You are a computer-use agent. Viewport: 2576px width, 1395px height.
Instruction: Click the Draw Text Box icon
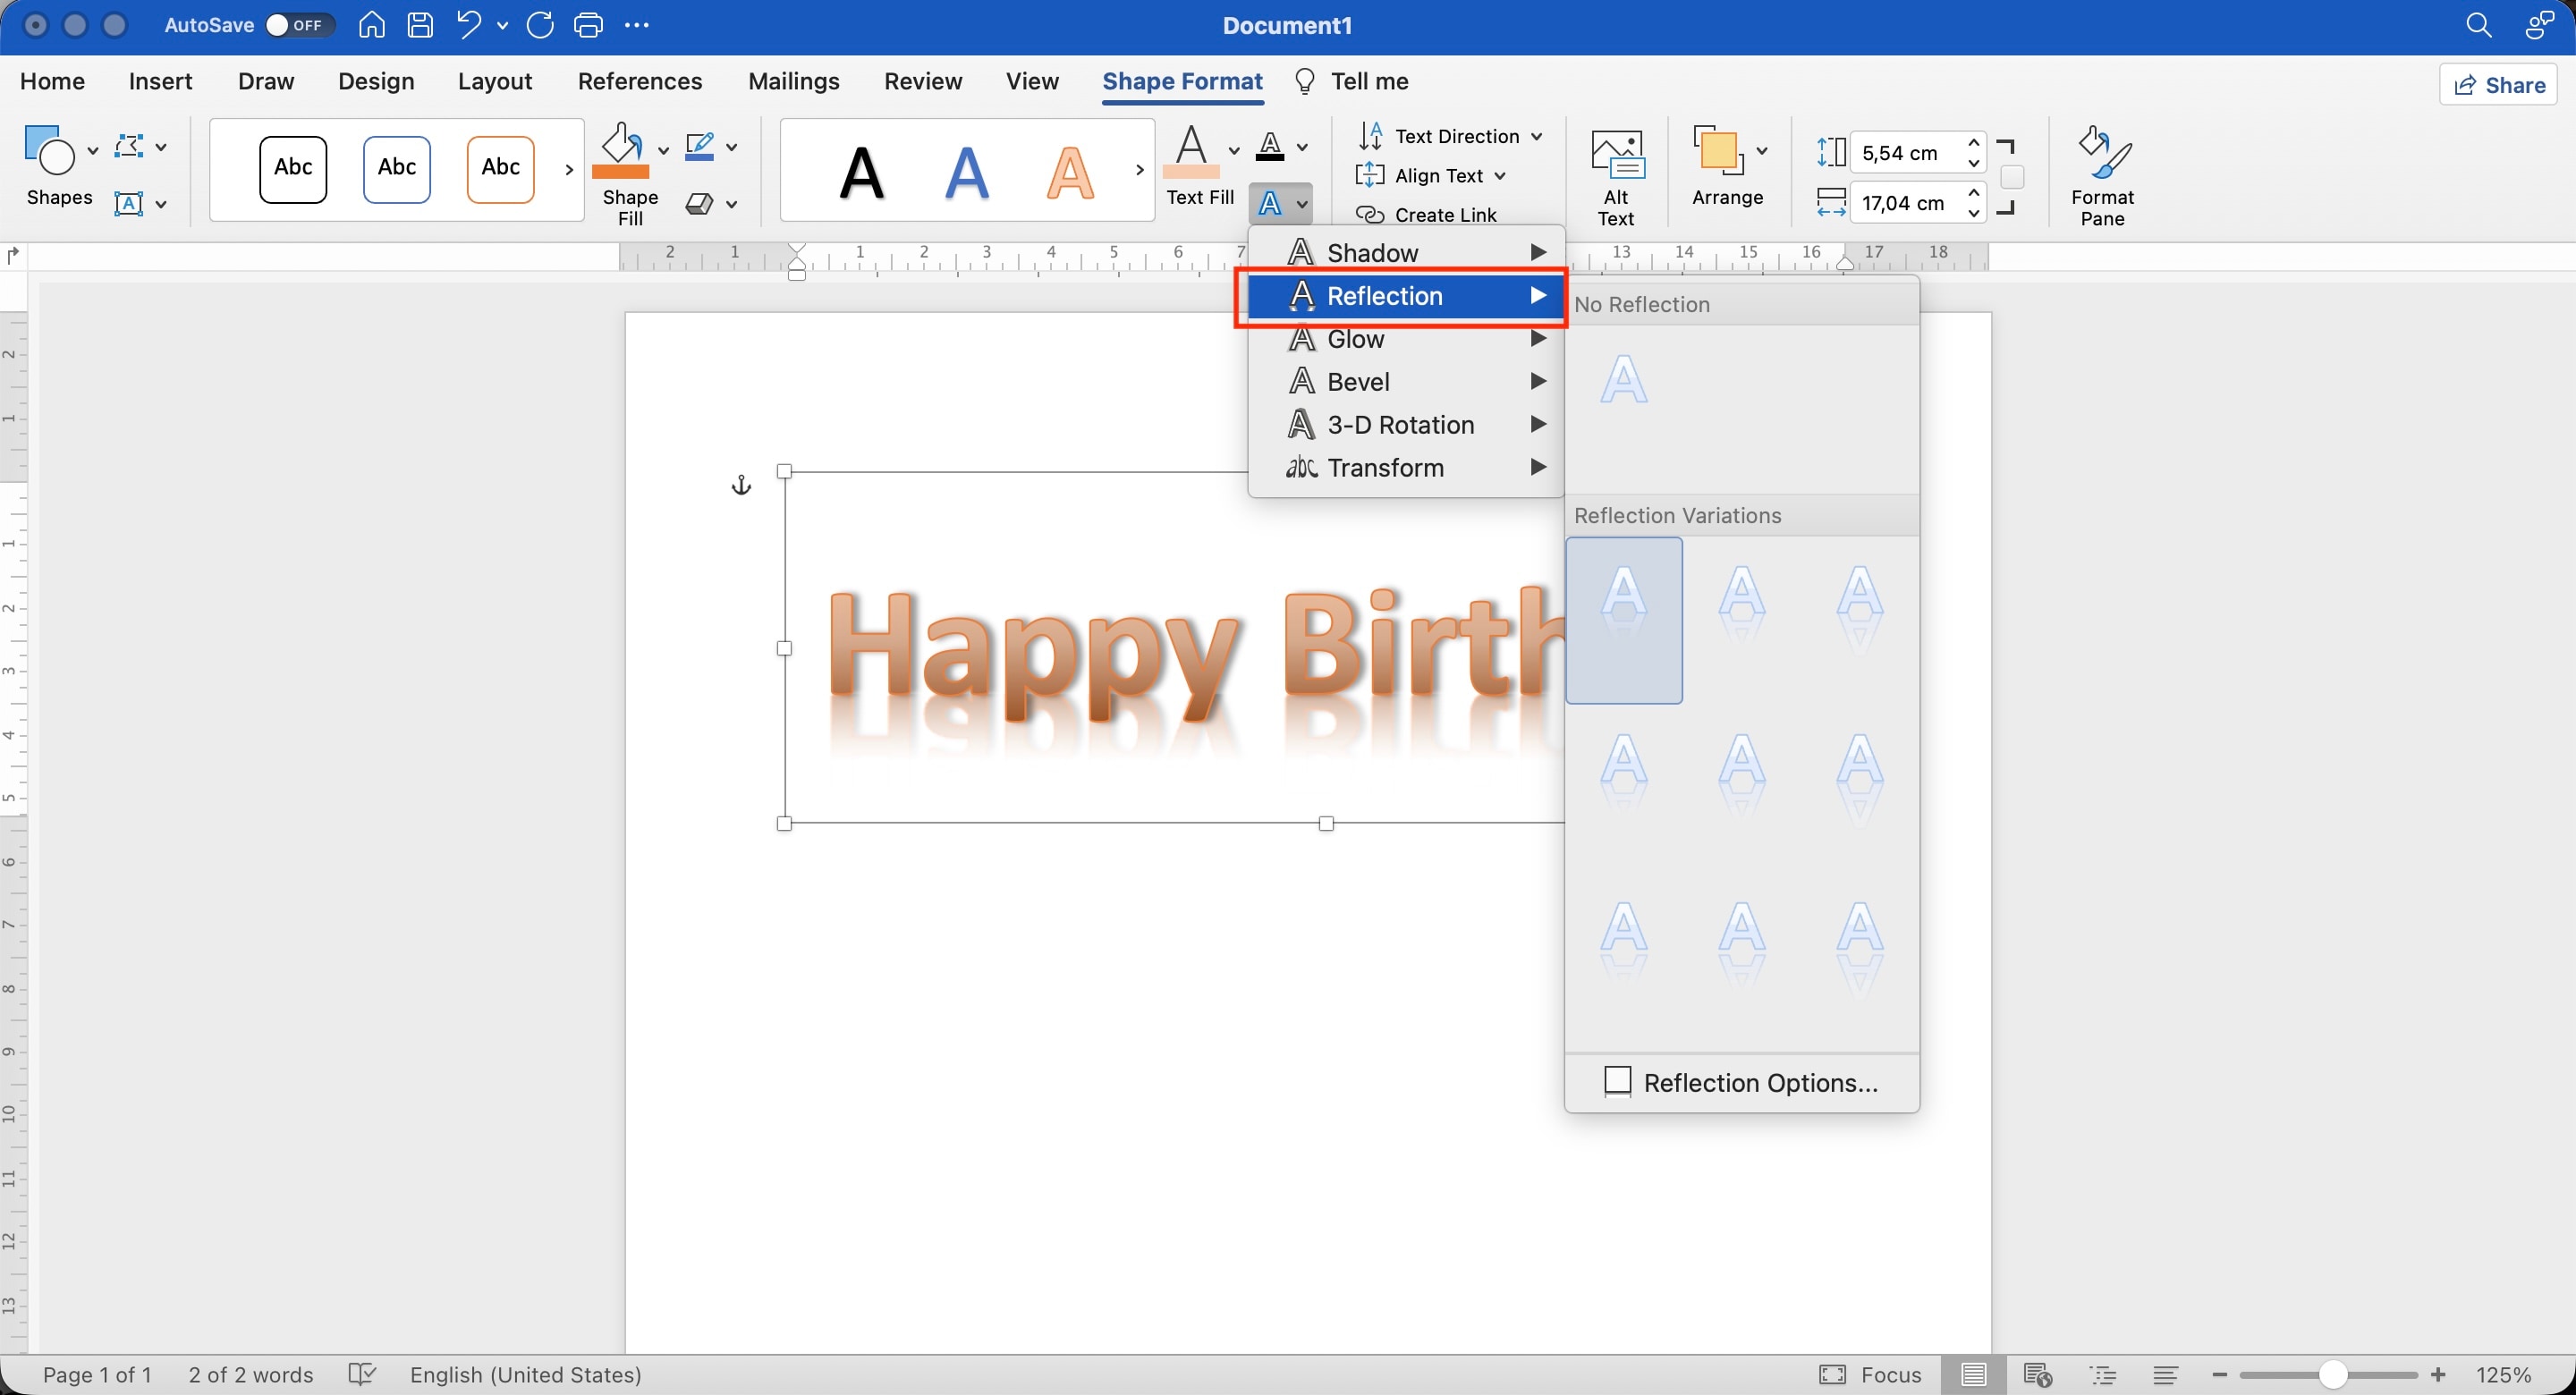(x=129, y=204)
